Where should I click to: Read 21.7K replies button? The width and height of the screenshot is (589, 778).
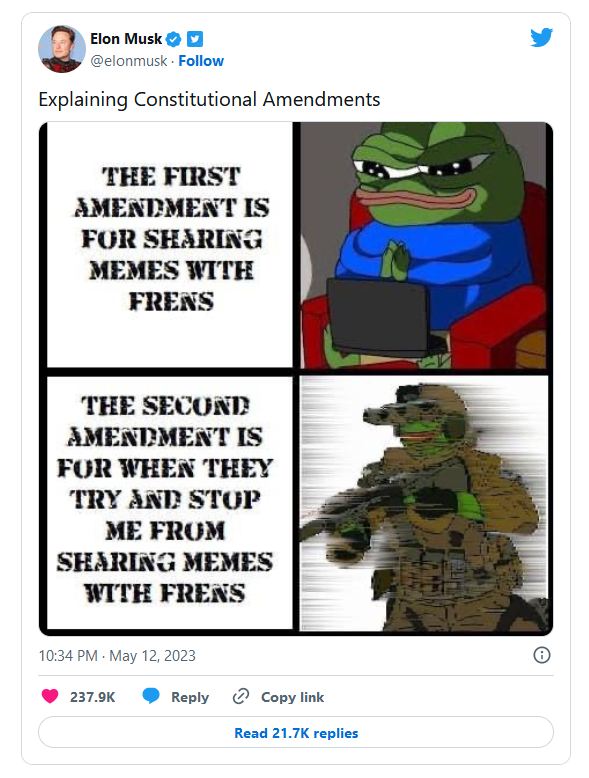coord(296,732)
